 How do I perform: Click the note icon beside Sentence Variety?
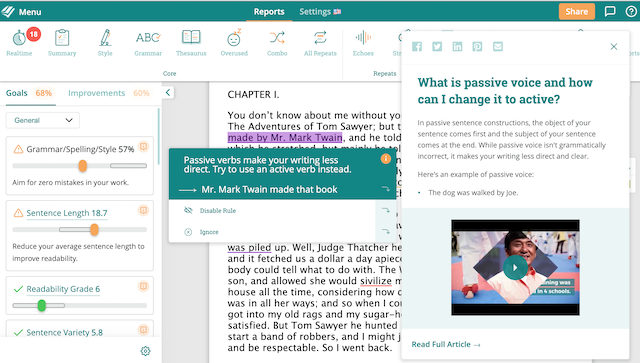click(143, 329)
